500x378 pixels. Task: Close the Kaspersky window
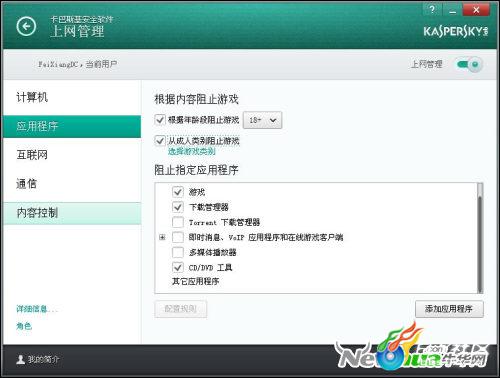tap(476, 9)
